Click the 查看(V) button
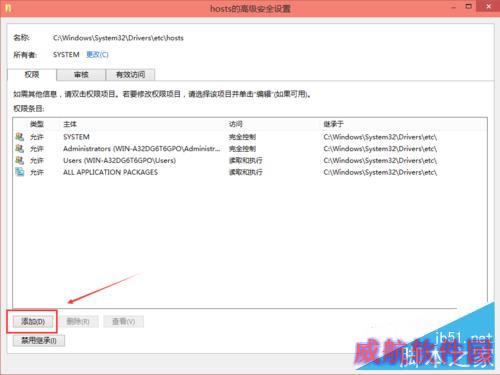Image resolution: width=500 pixels, height=375 pixels. pos(123,322)
